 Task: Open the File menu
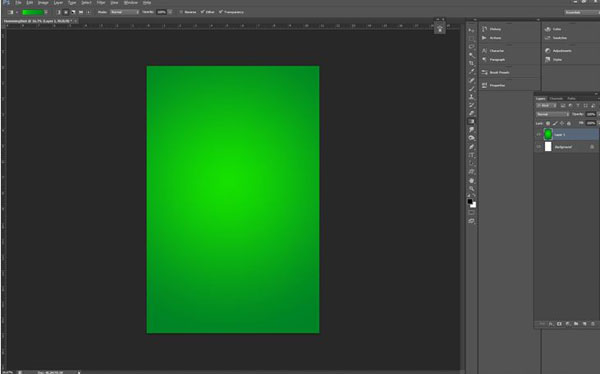pos(18,3)
